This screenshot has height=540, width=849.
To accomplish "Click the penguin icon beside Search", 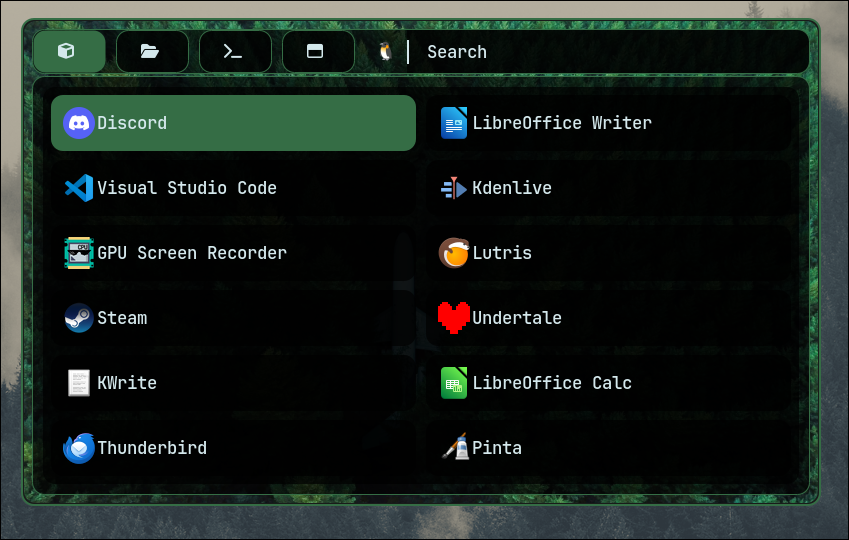I will (385, 52).
